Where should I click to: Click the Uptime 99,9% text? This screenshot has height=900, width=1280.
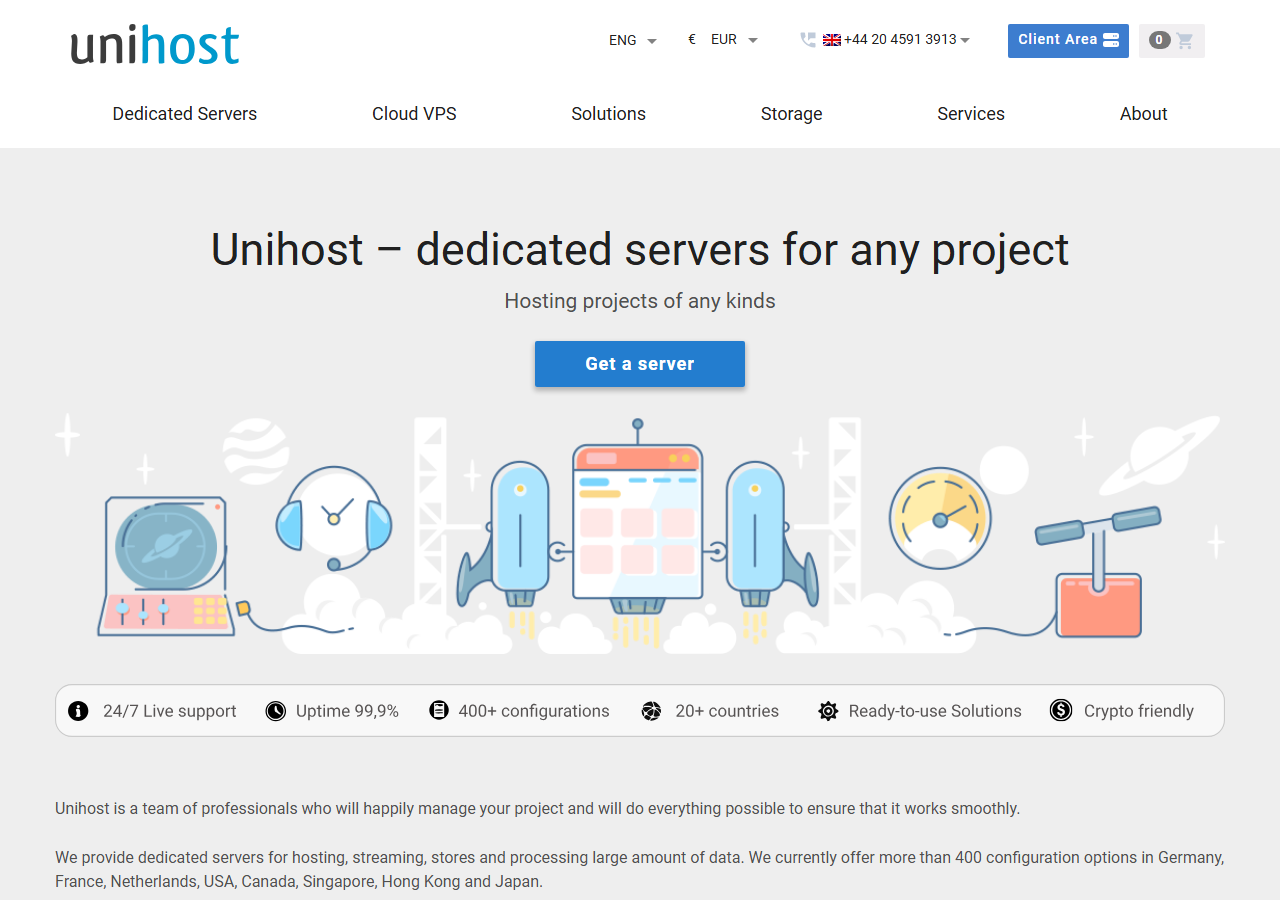coord(347,711)
